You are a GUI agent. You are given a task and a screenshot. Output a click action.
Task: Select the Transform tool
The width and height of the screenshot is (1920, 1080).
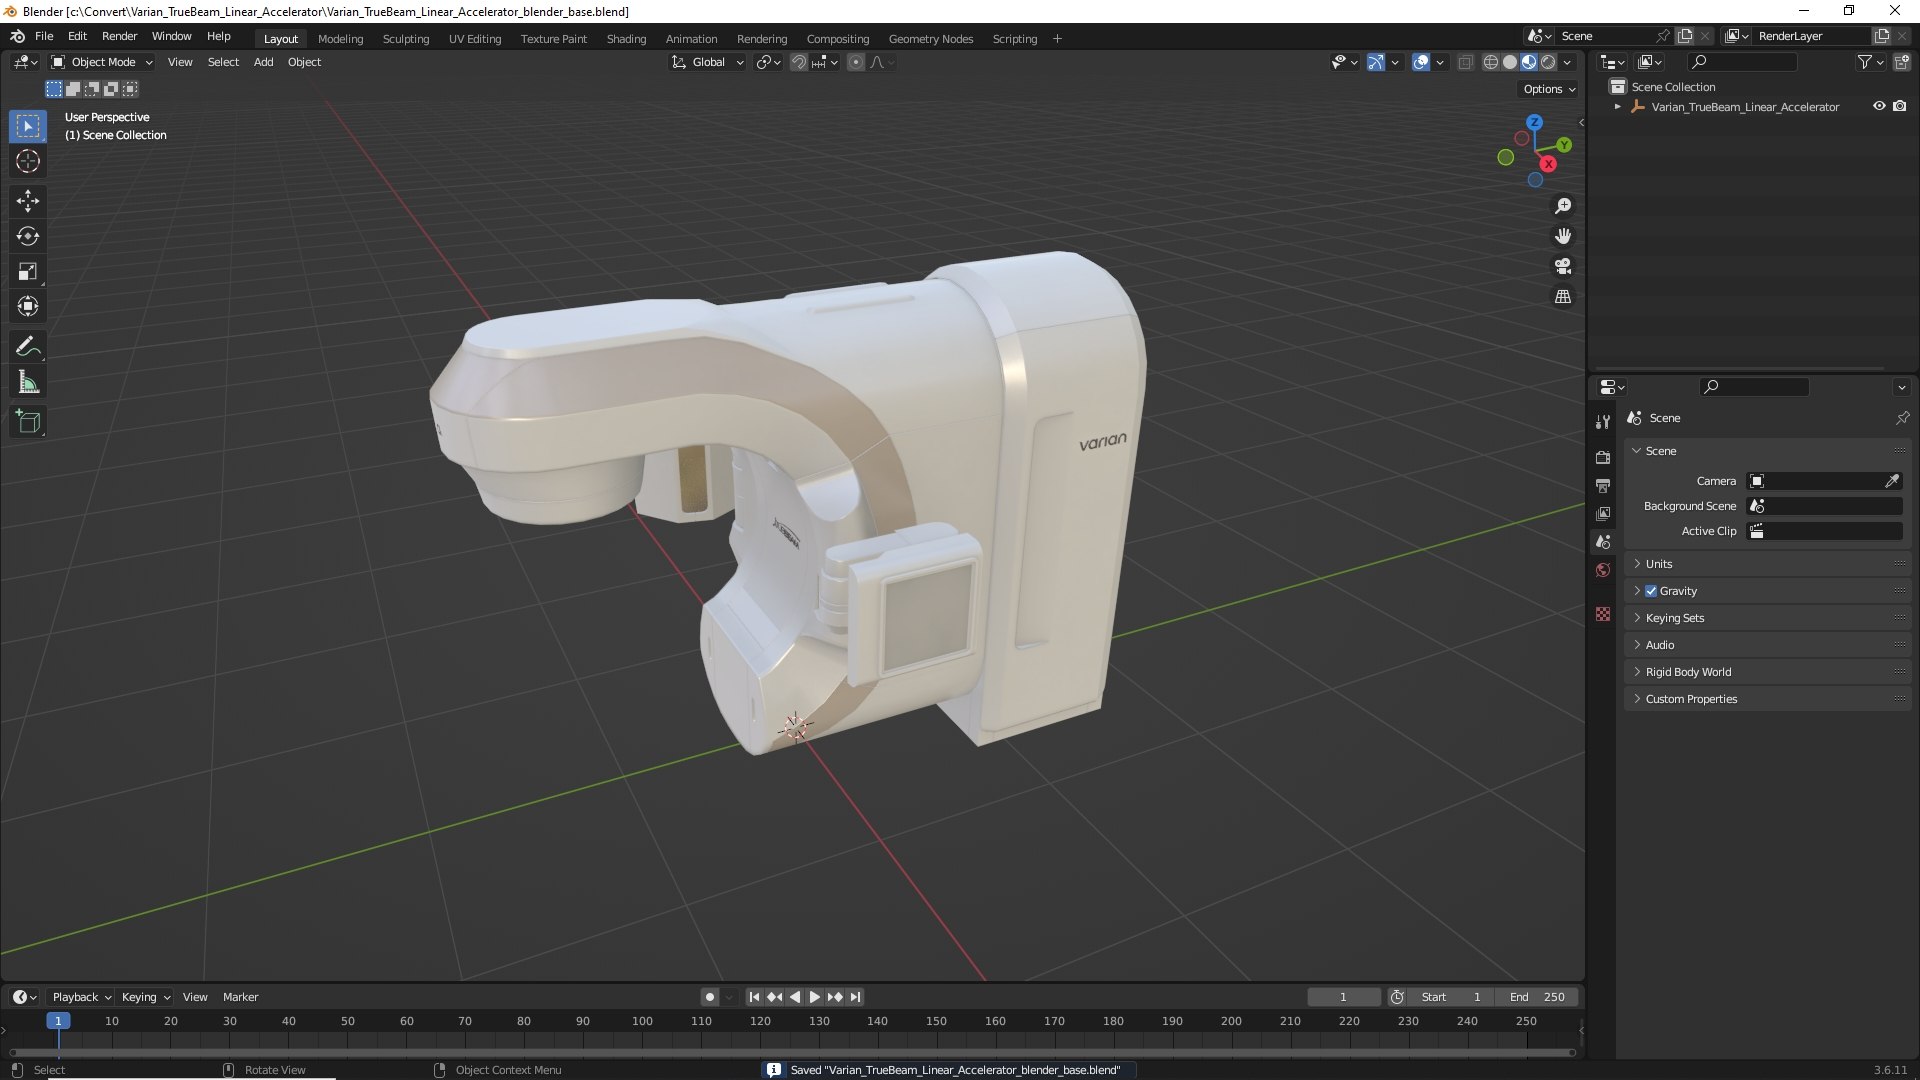(28, 306)
